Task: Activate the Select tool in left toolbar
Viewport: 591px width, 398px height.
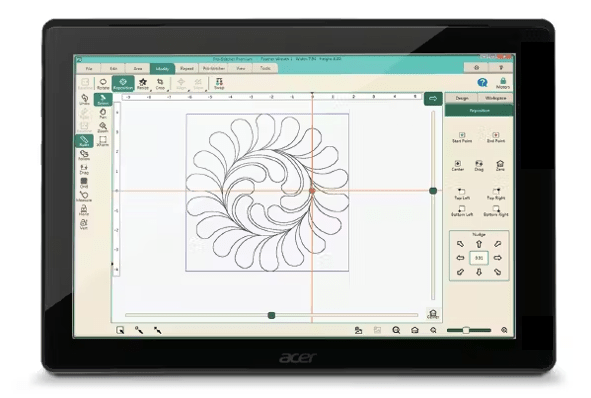Action: pyautogui.click(x=103, y=100)
